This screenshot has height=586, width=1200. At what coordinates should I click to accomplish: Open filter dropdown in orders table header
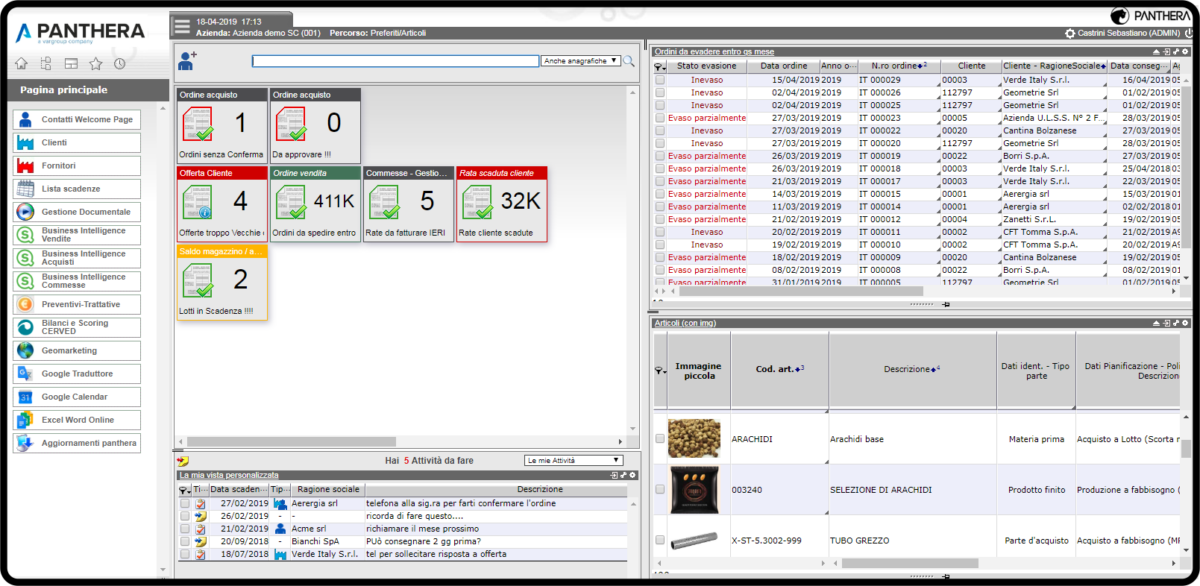tap(659, 67)
